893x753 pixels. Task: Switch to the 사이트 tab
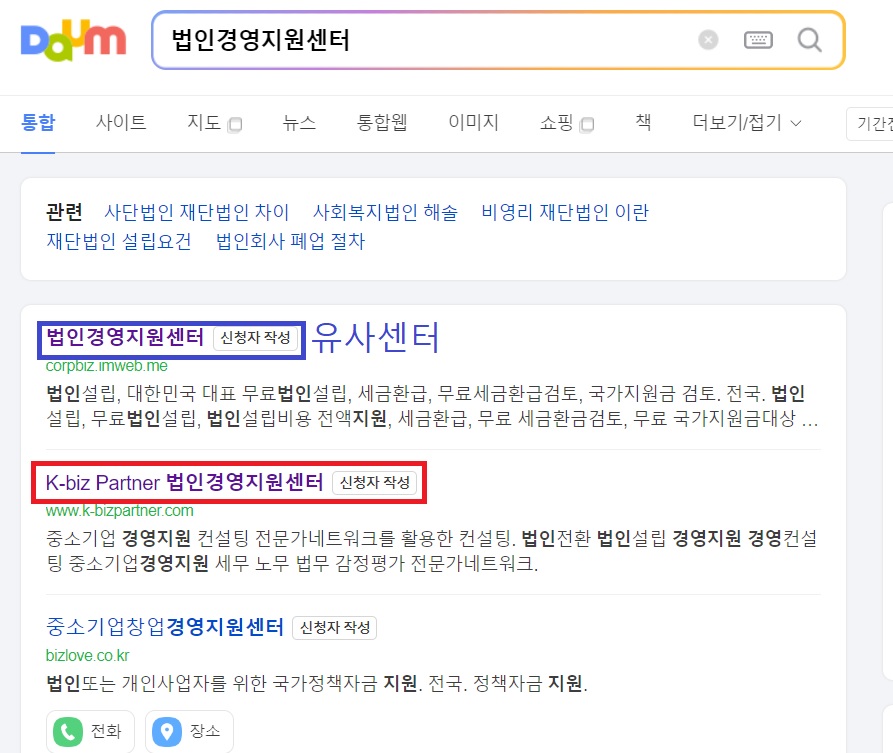[x=121, y=122]
